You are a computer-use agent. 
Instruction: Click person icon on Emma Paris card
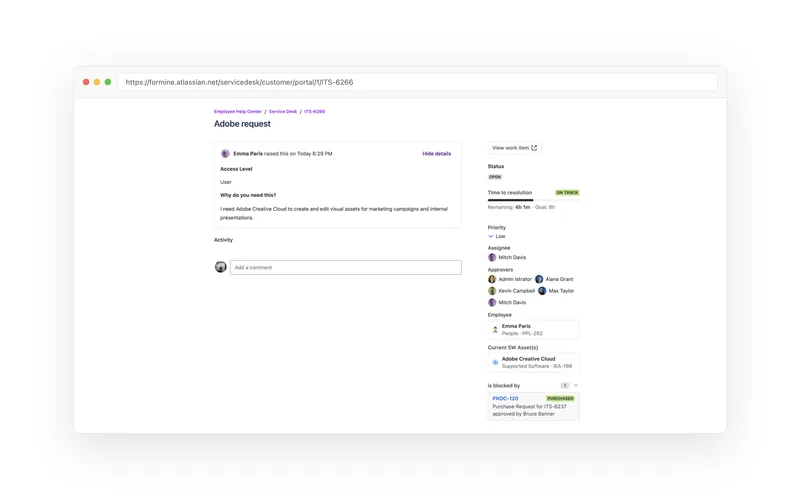(x=495, y=330)
